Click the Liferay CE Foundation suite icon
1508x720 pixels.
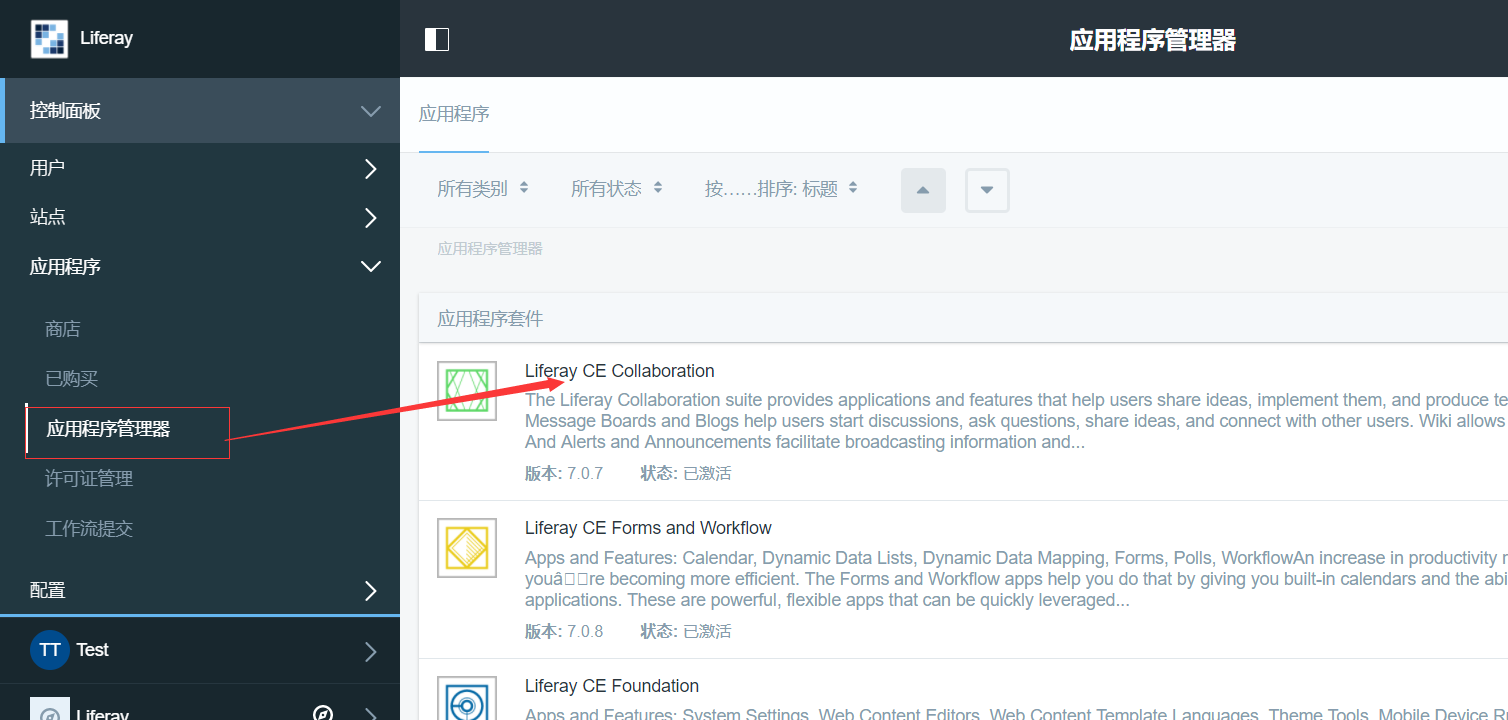pos(467,700)
